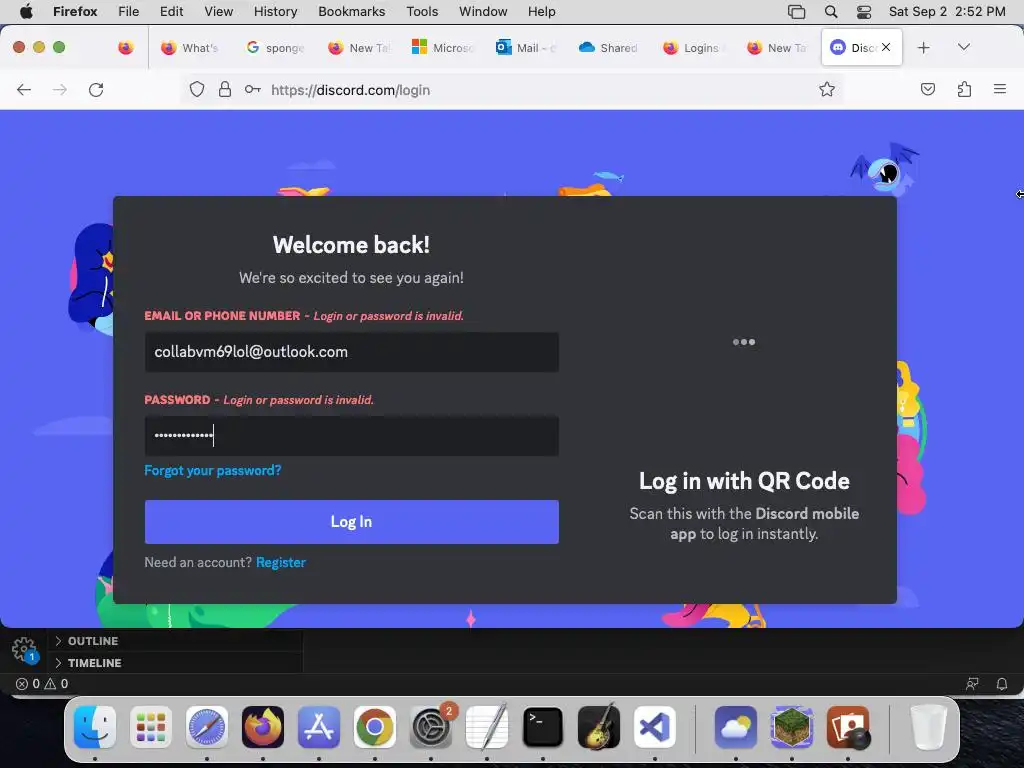
Task: Open the Apple menu
Action: [x=26, y=11]
